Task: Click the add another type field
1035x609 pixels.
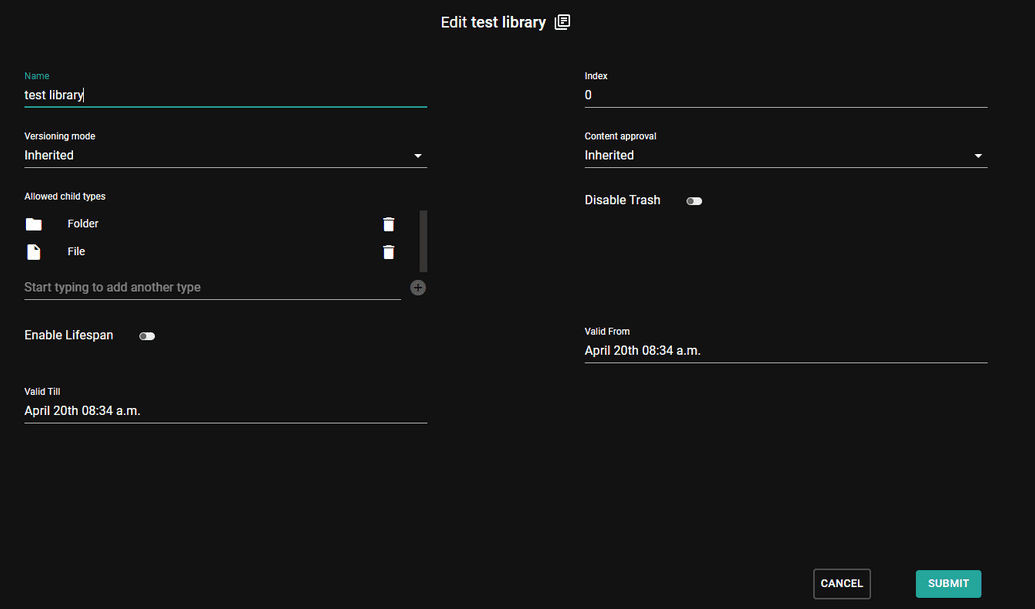Action: click(x=212, y=288)
